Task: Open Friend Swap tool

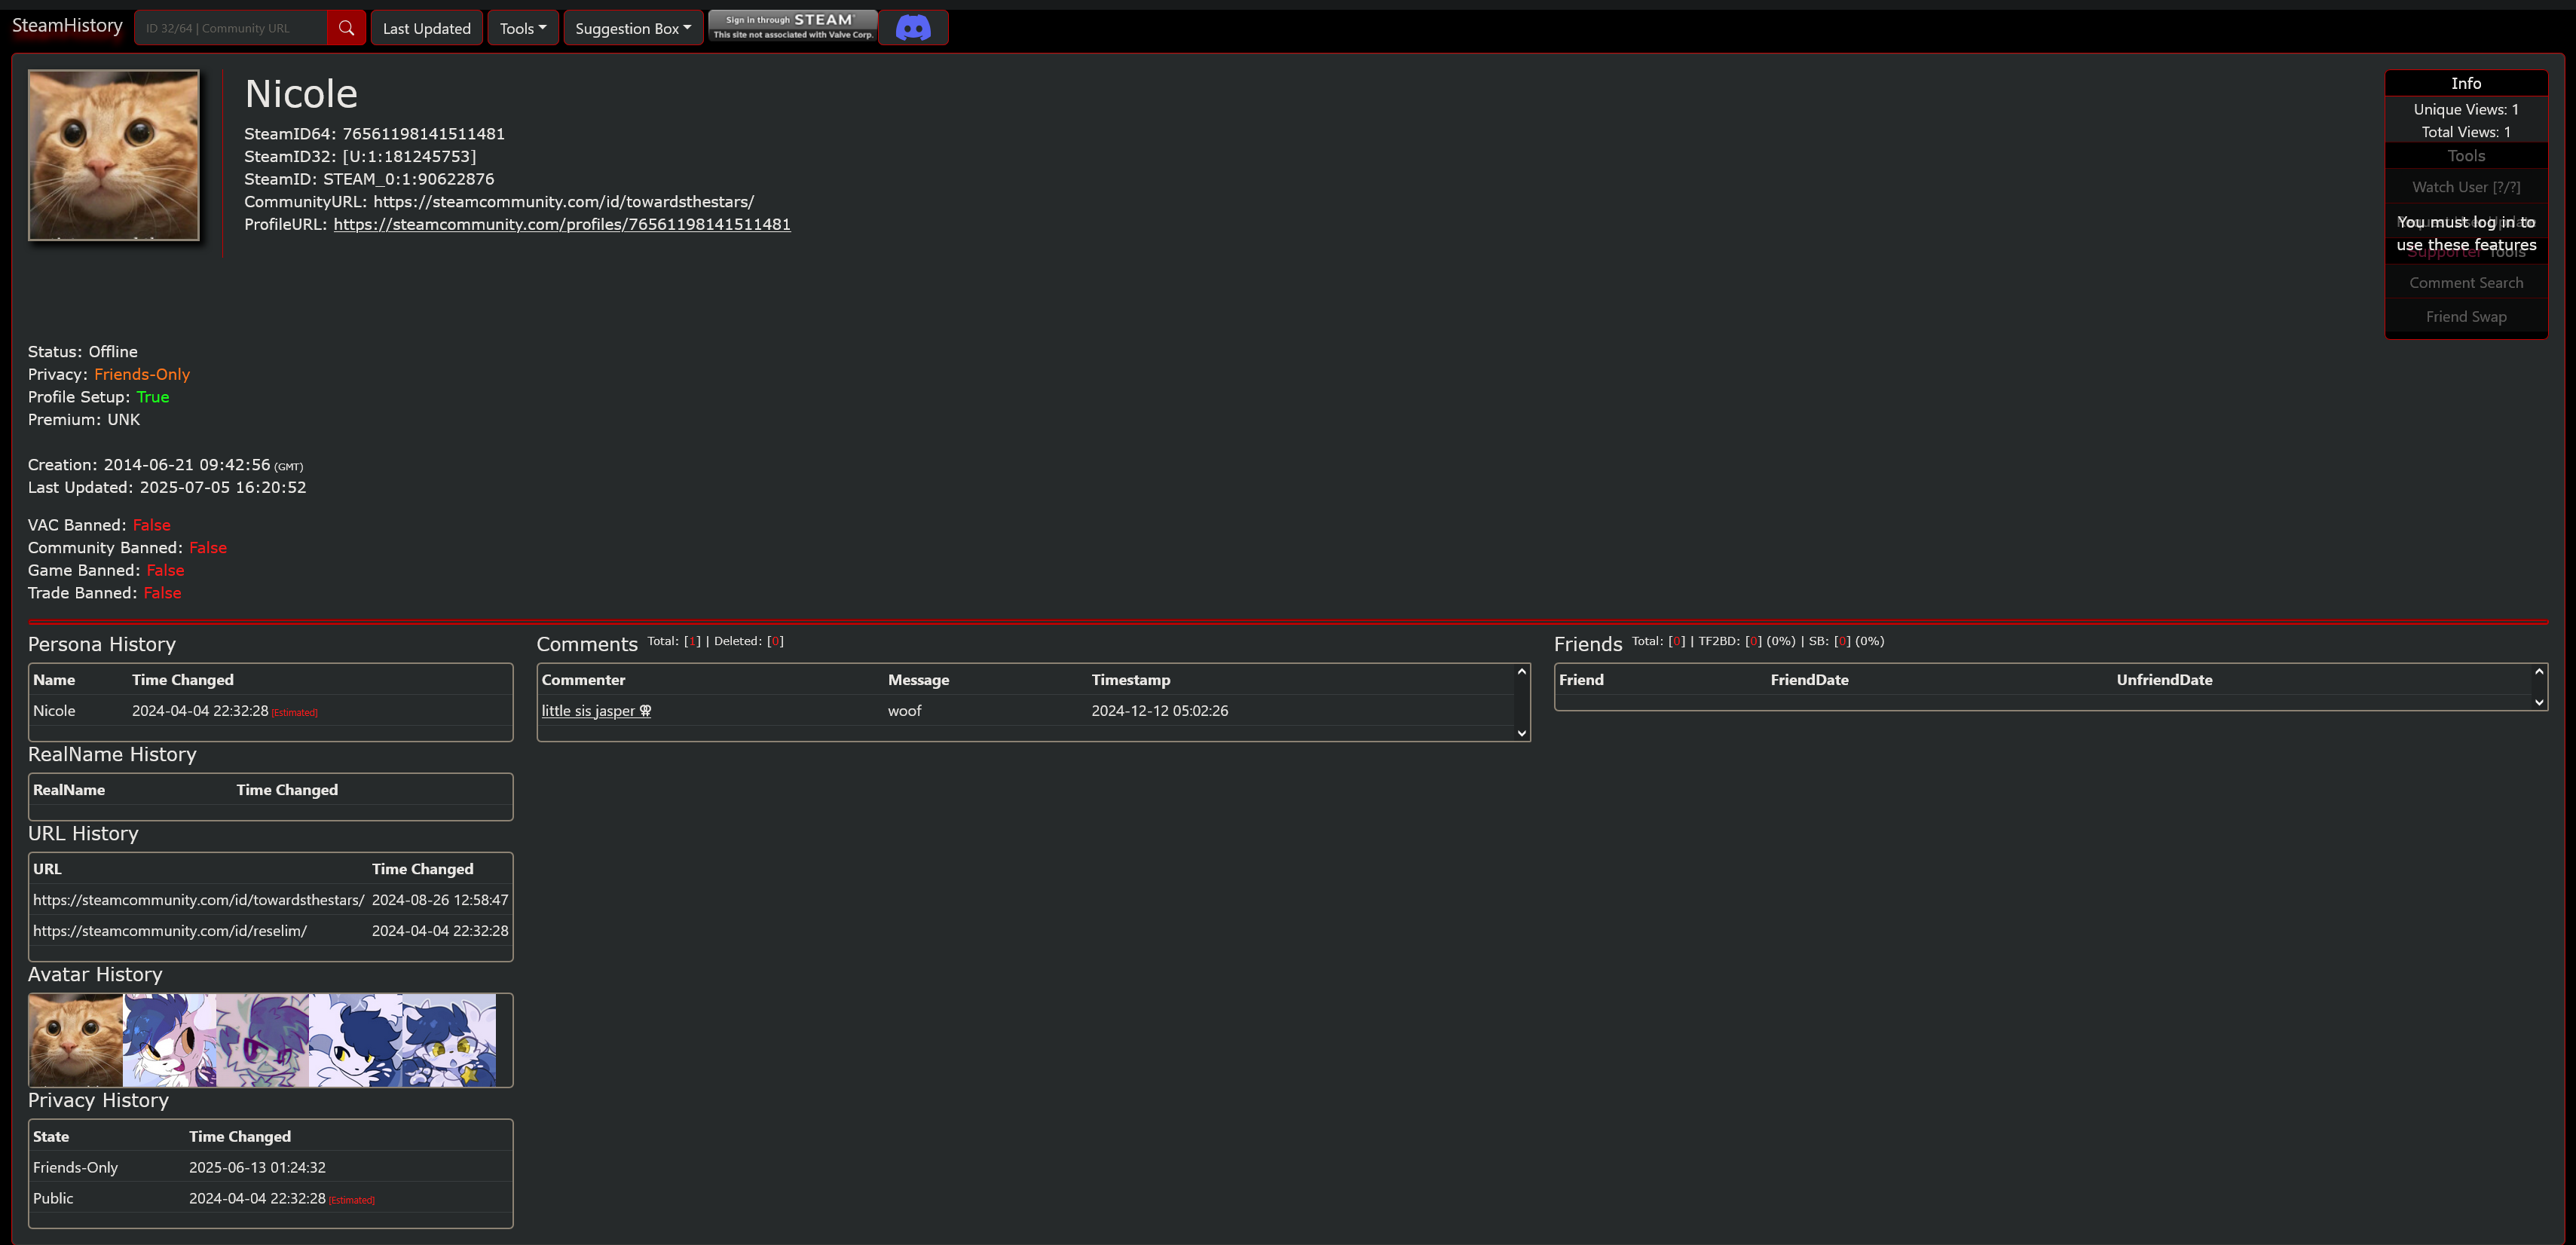Action: click(2466, 317)
